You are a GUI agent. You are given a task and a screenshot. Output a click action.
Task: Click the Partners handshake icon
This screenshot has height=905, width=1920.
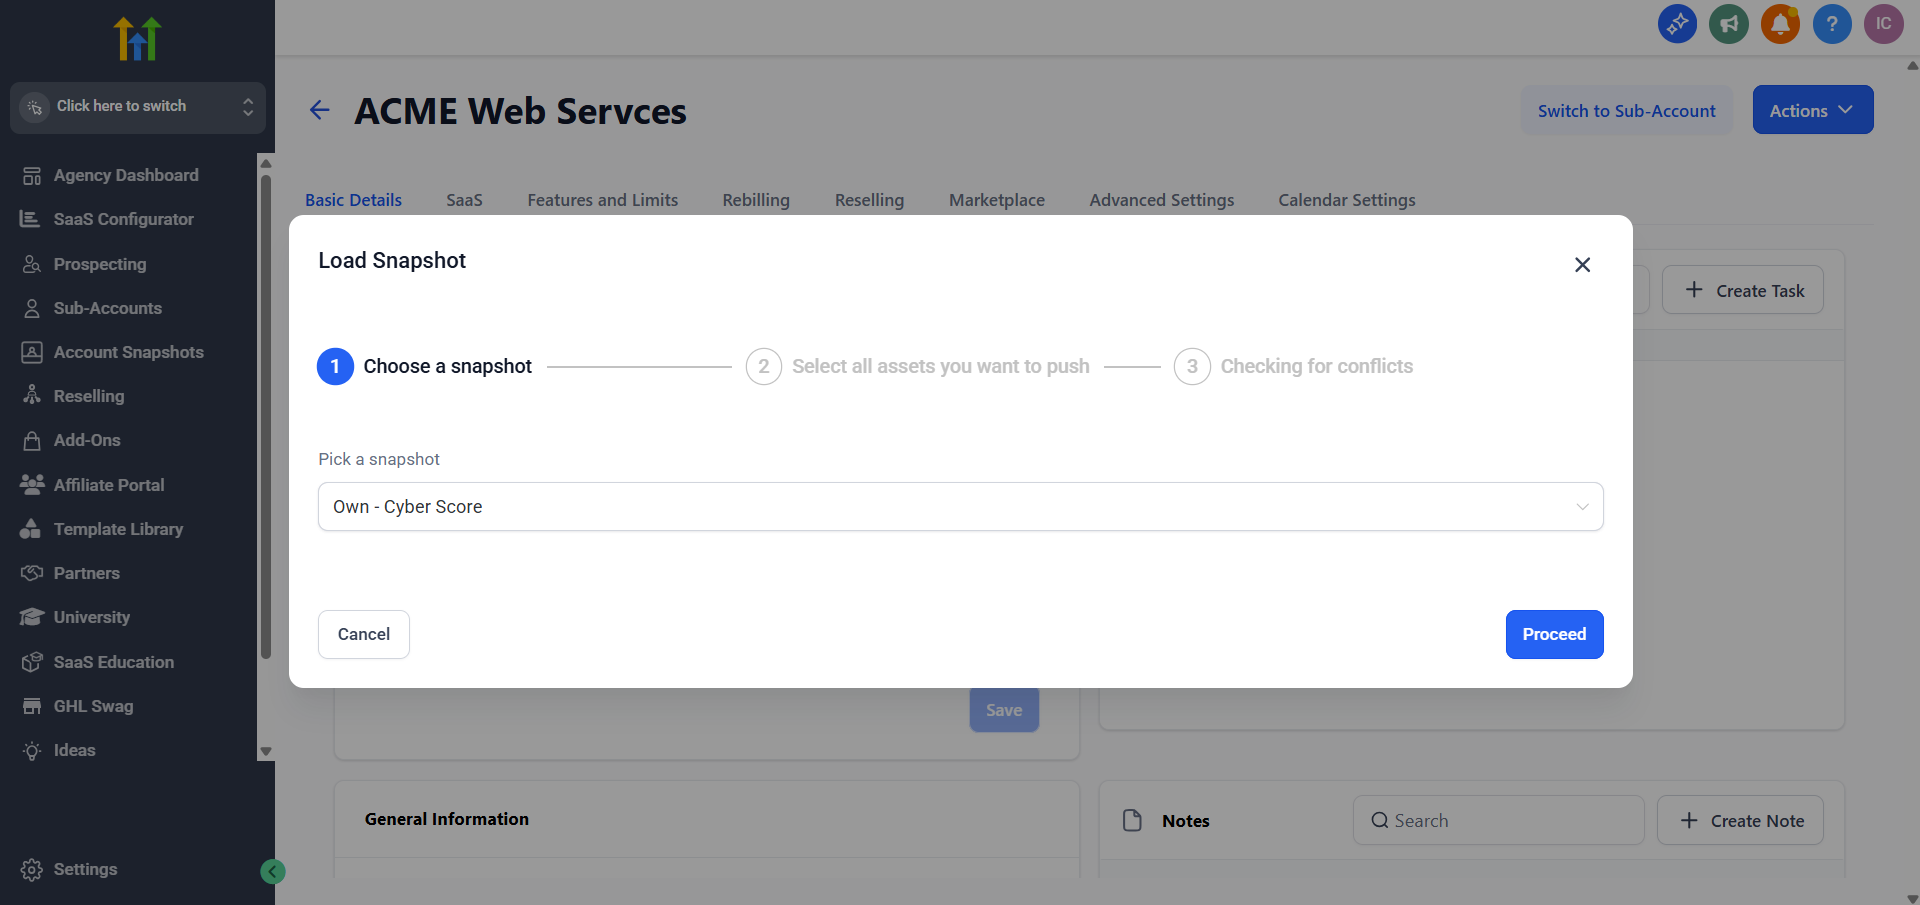32,573
